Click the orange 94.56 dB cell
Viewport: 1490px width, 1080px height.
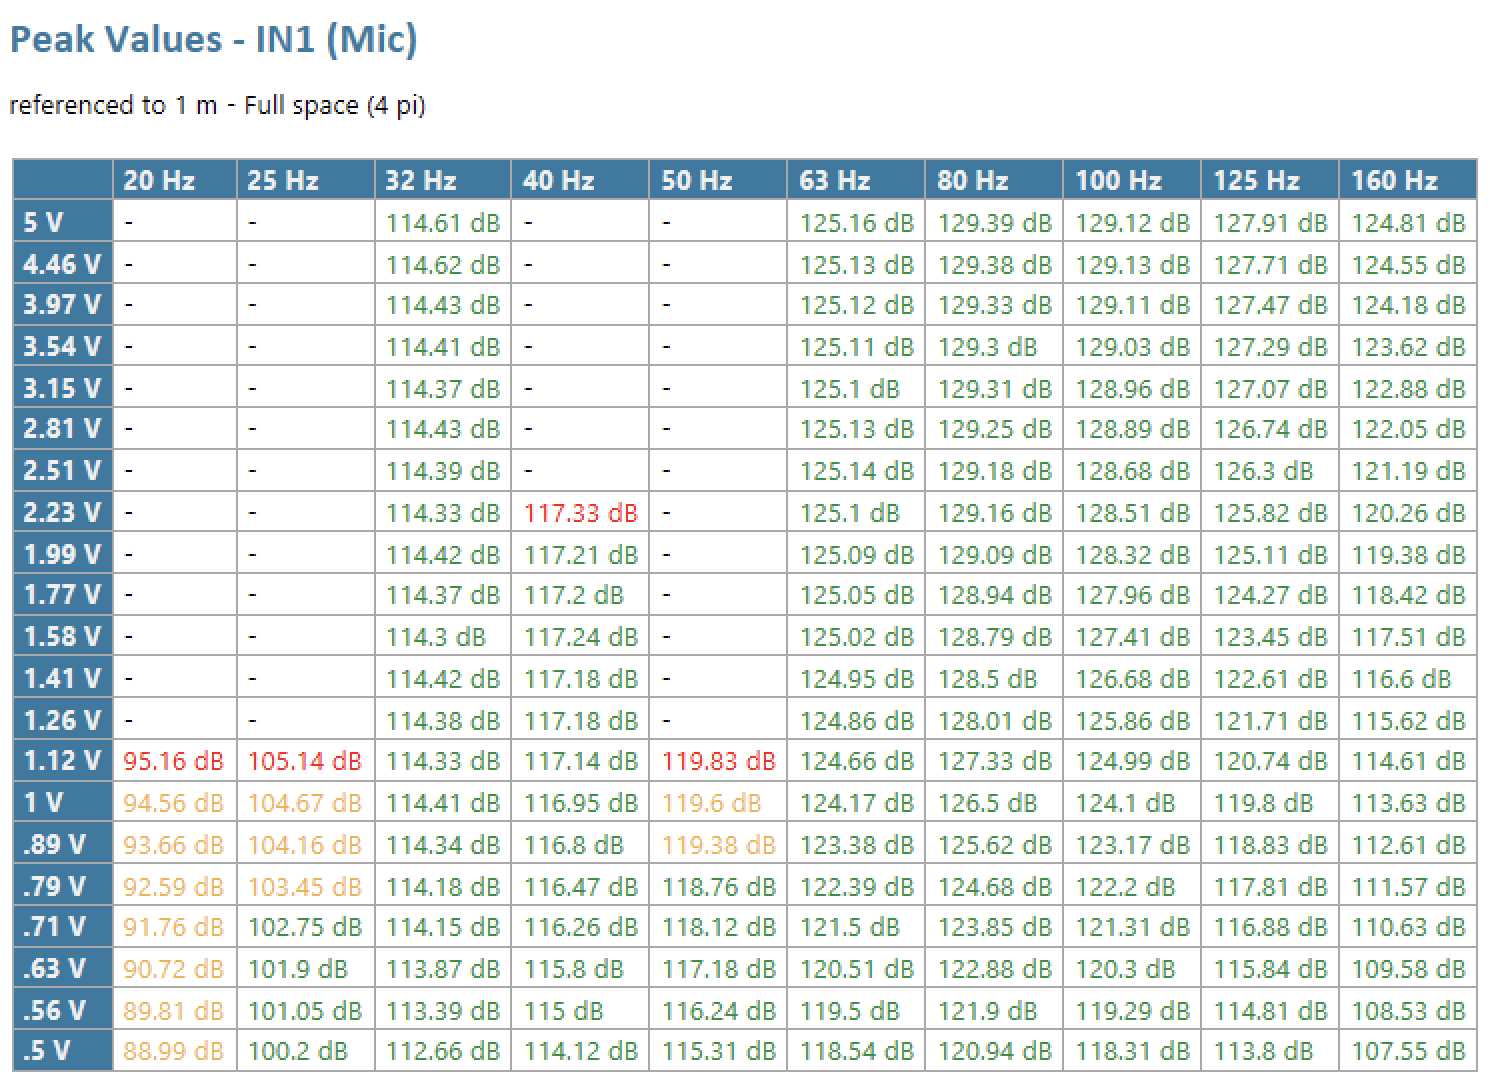[175, 803]
